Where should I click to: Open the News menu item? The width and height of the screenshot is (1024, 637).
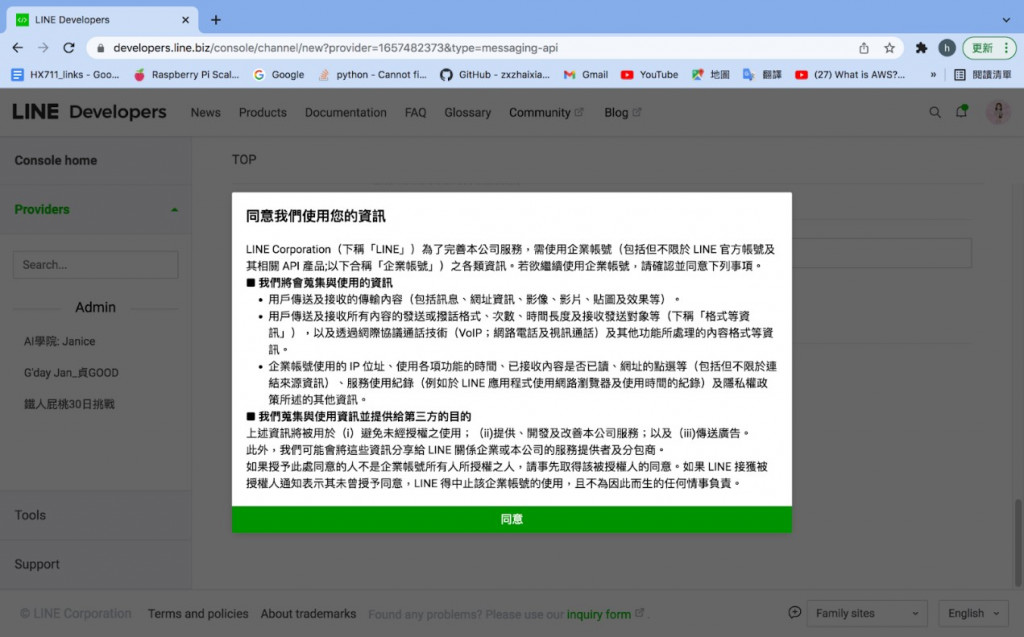click(206, 112)
